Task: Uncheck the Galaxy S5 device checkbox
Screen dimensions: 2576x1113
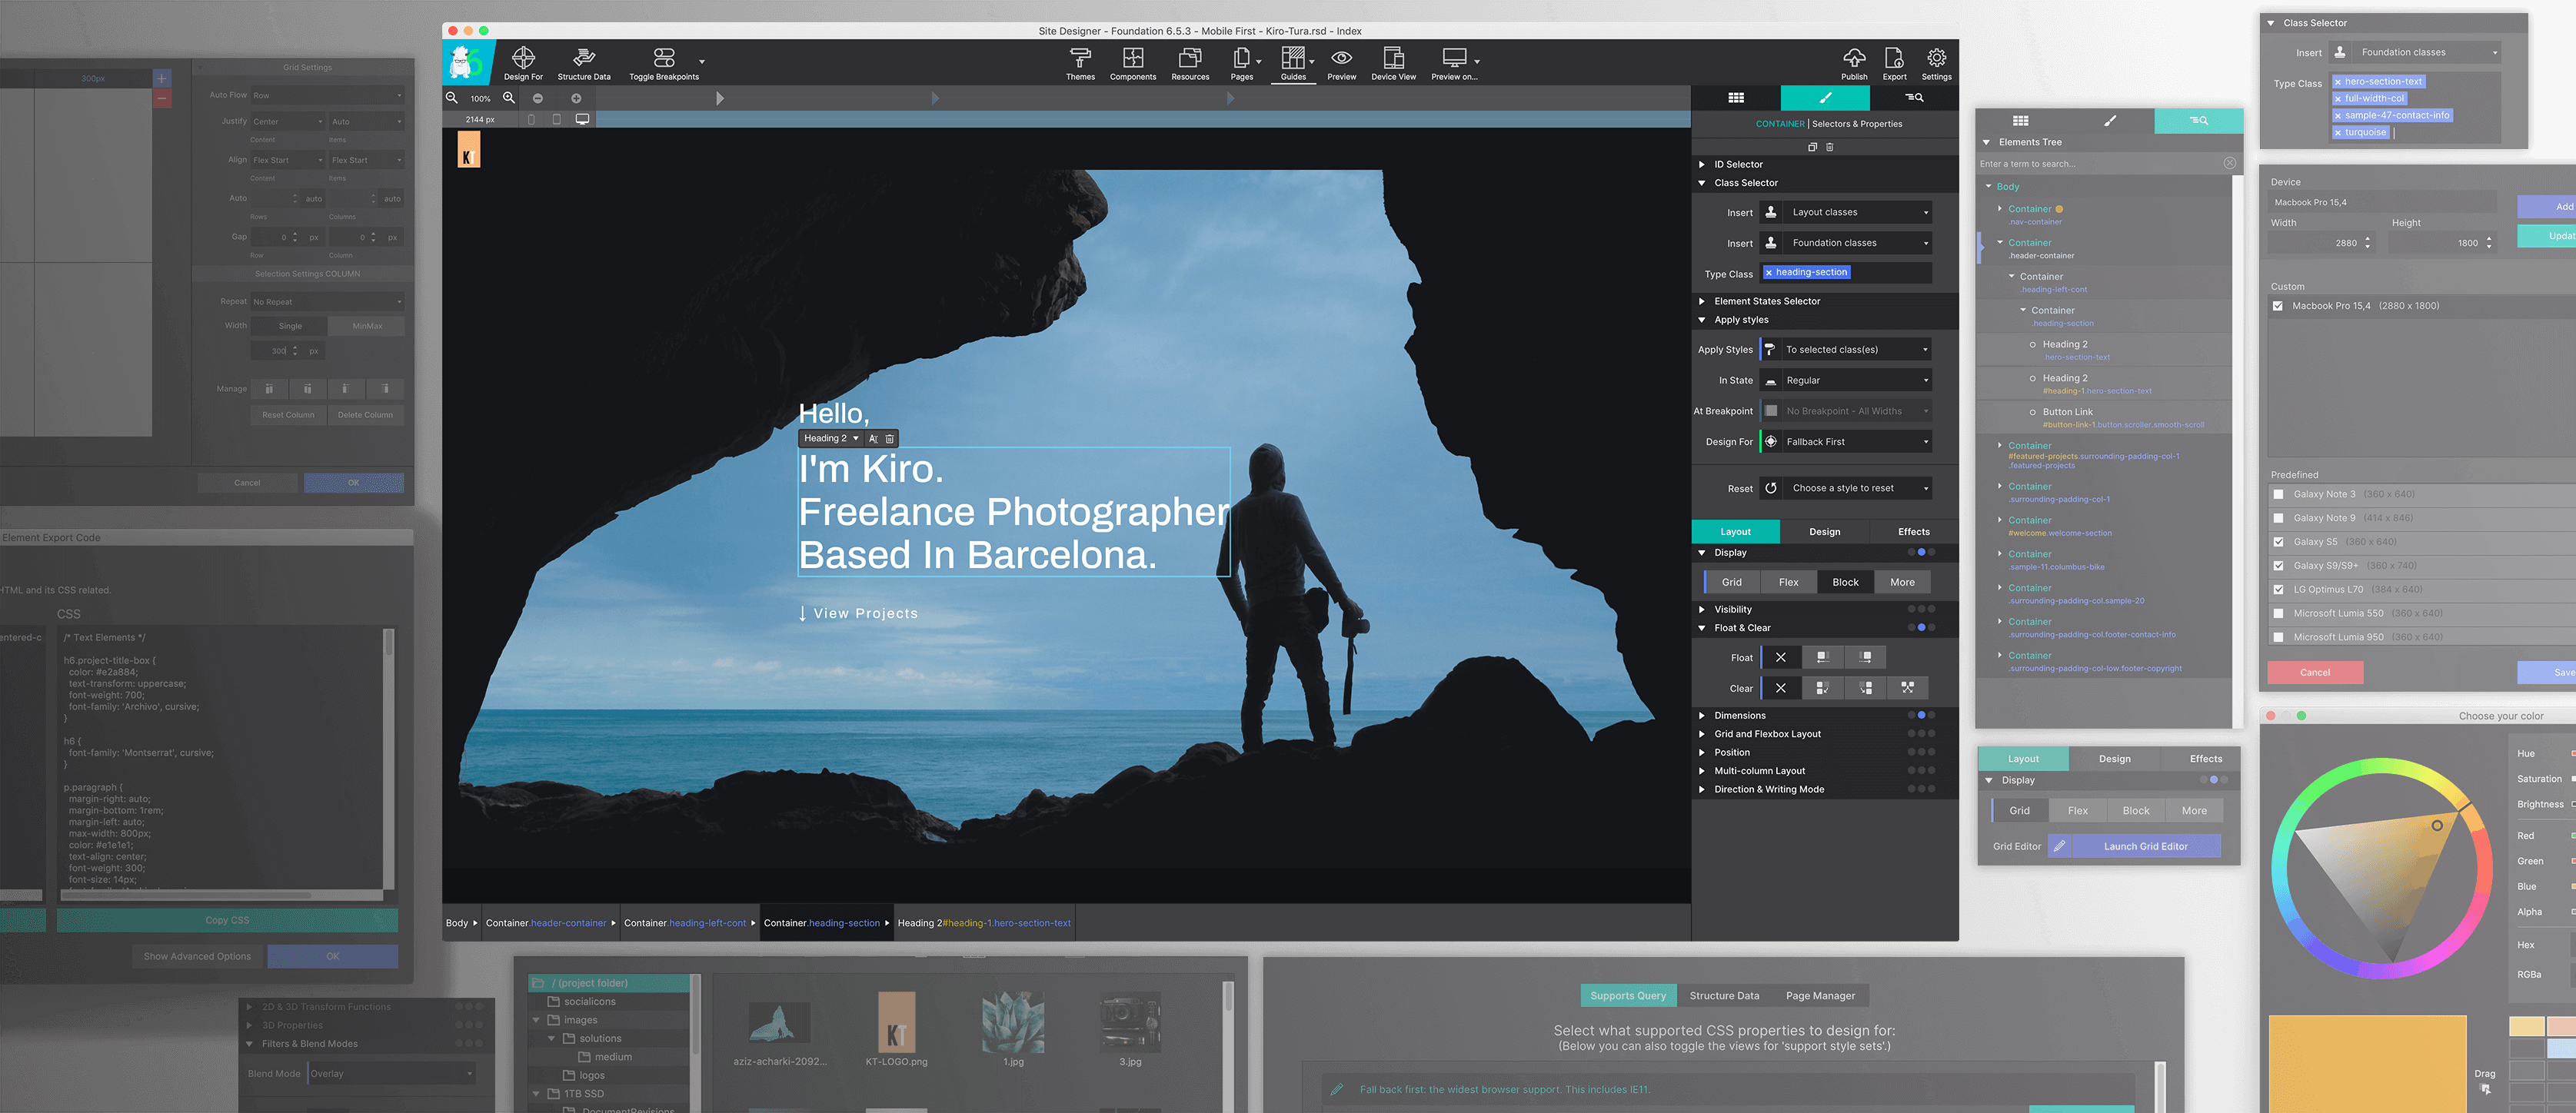Action: pyautogui.click(x=2278, y=542)
